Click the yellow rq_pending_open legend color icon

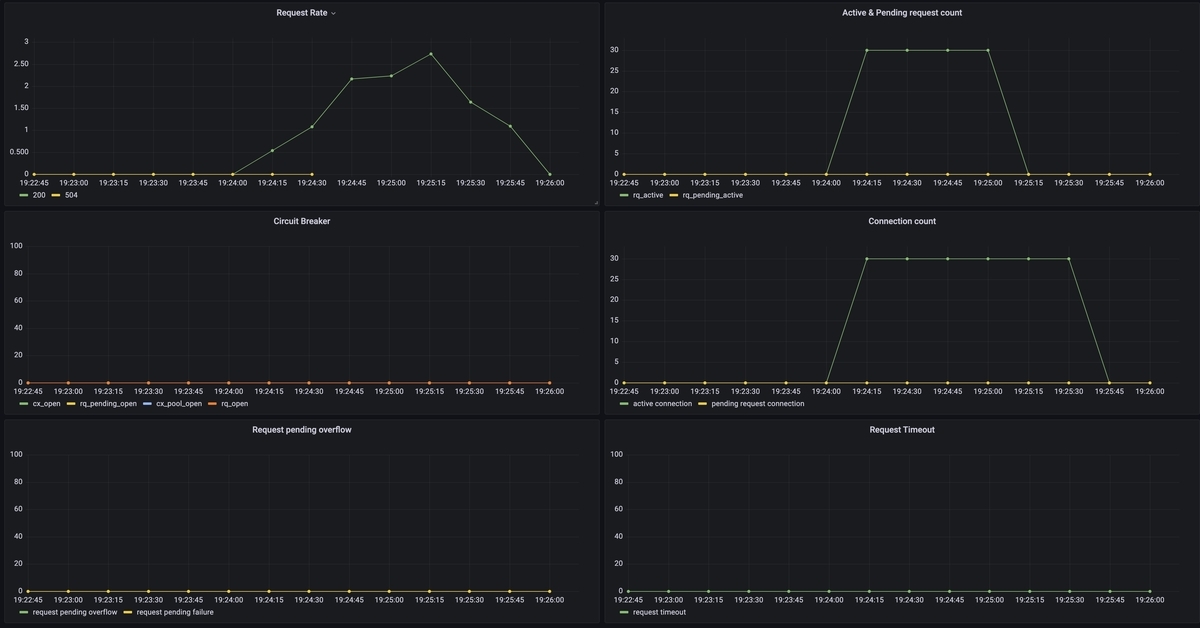pos(71,404)
